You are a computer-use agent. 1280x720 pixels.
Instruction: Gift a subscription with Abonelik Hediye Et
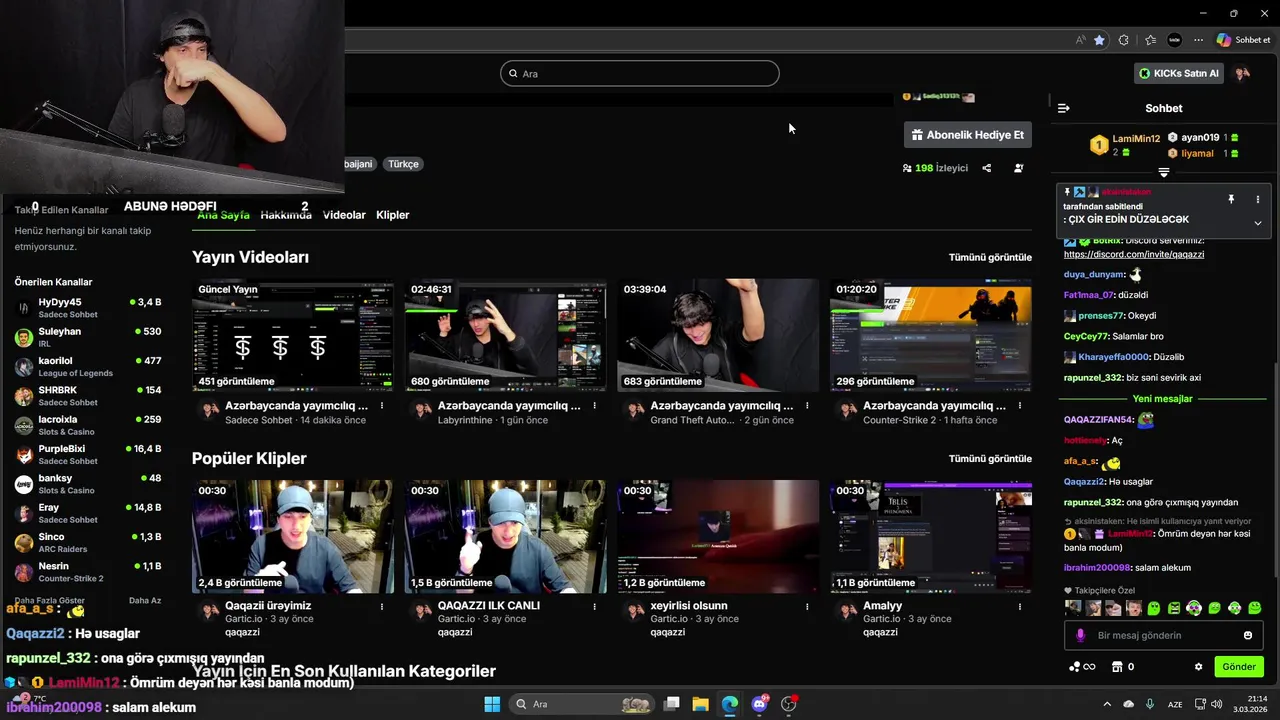pos(967,135)
